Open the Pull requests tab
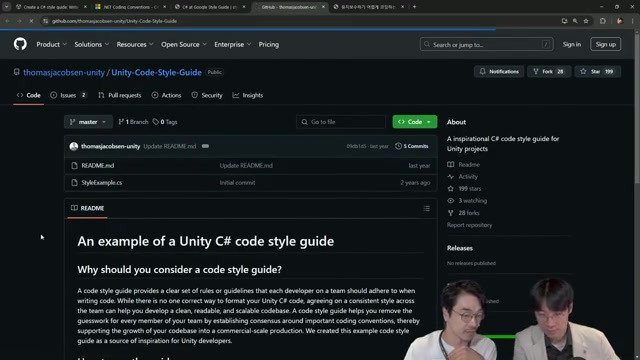Image resolution: width=640 pixels, height=360 pixels. tap(120, 95)
